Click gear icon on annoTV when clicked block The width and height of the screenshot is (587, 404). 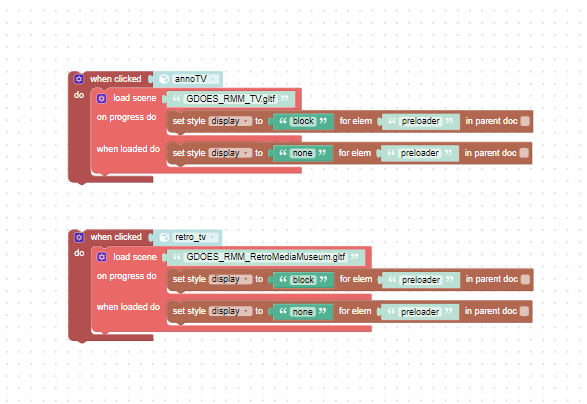coord(79,79)
